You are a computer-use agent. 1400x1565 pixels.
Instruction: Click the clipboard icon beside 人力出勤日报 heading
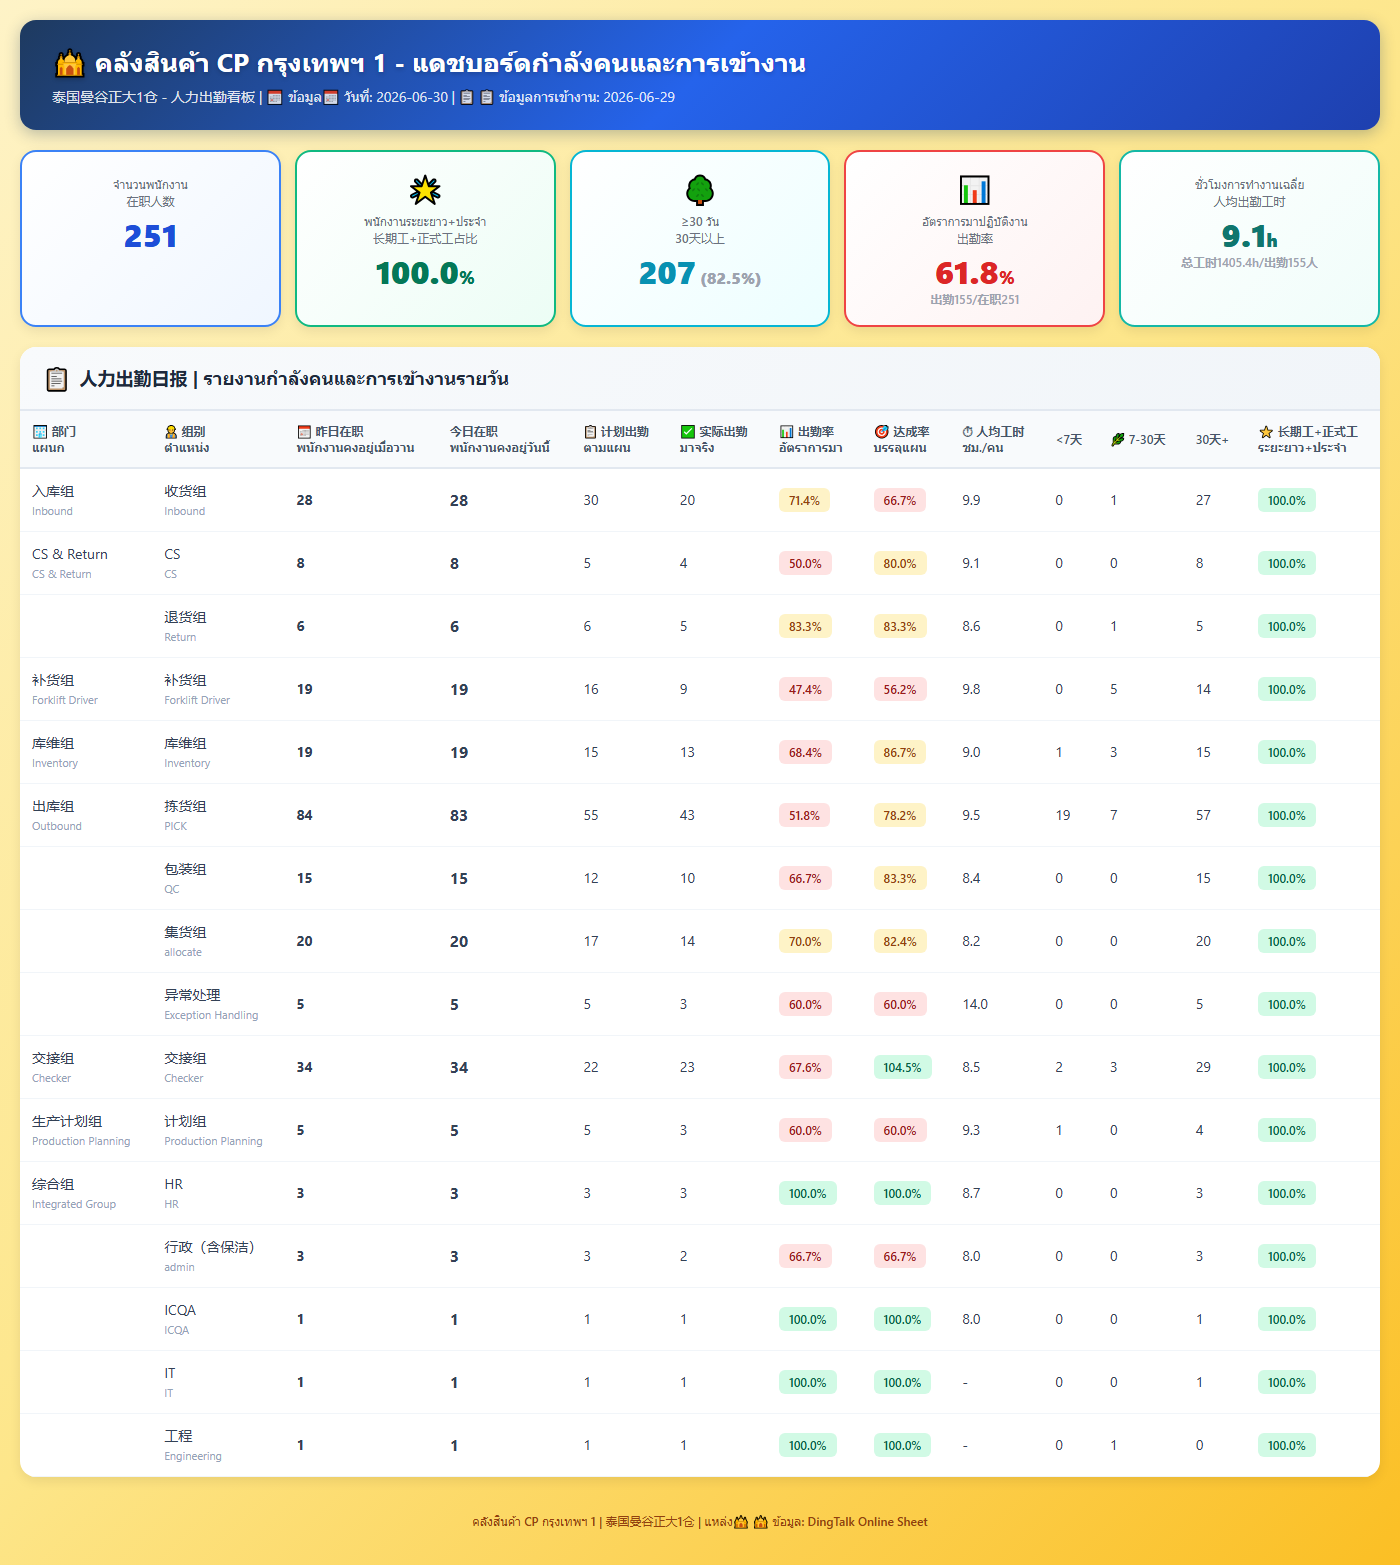click(57, 379)
